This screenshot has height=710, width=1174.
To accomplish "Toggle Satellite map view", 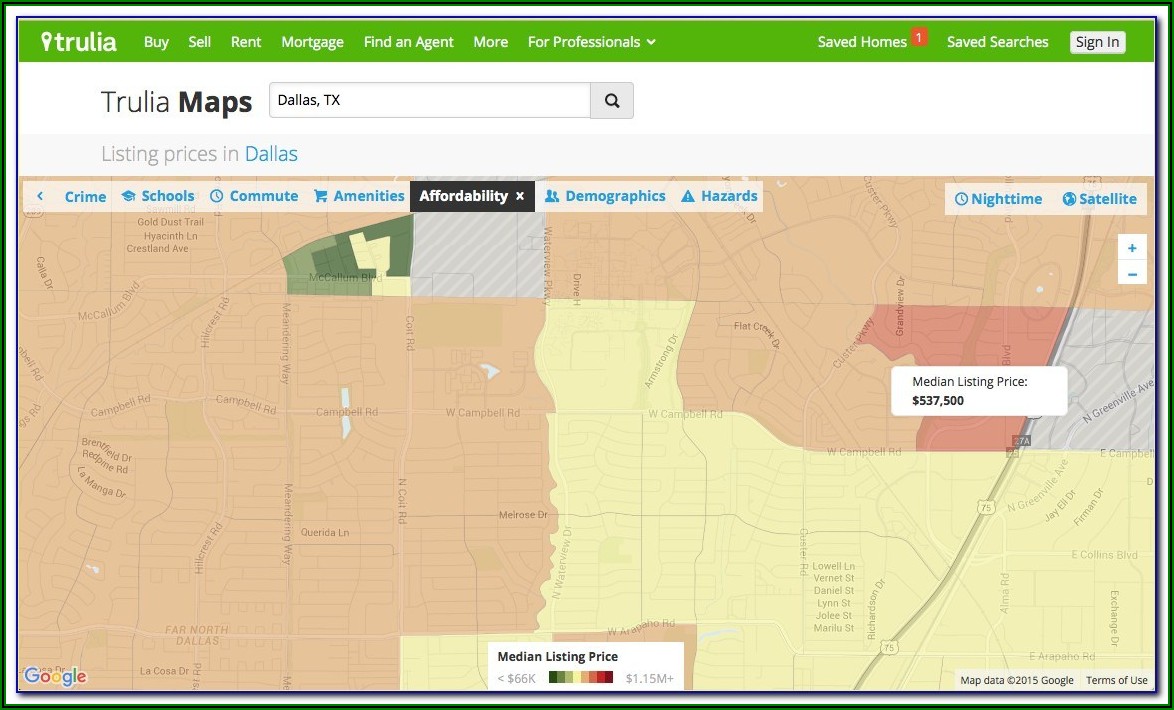I will click(1099, 199).
